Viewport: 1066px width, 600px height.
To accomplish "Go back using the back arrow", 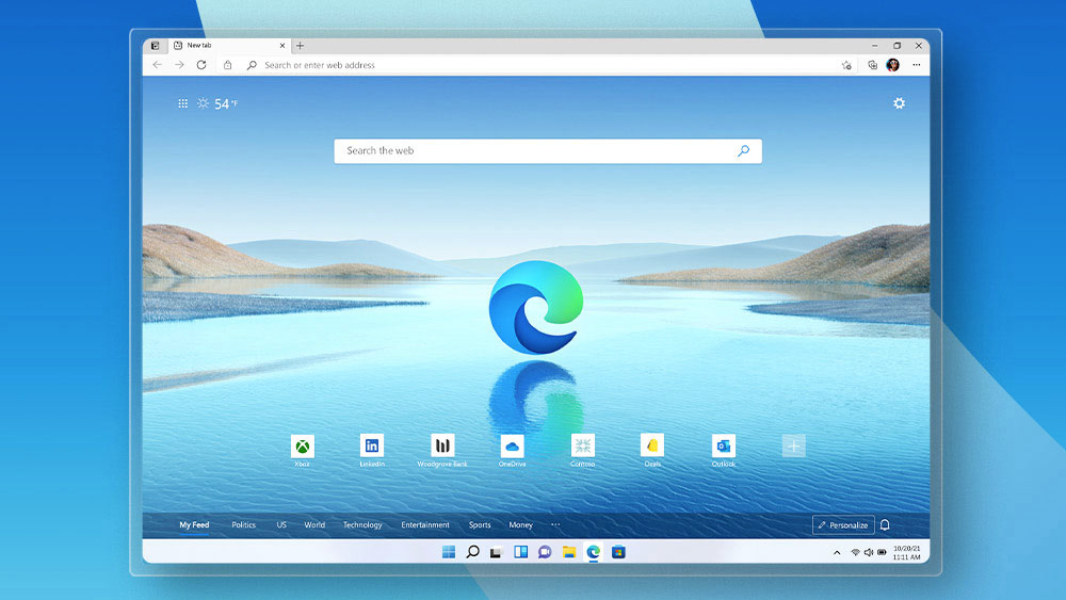I will 157,65.
